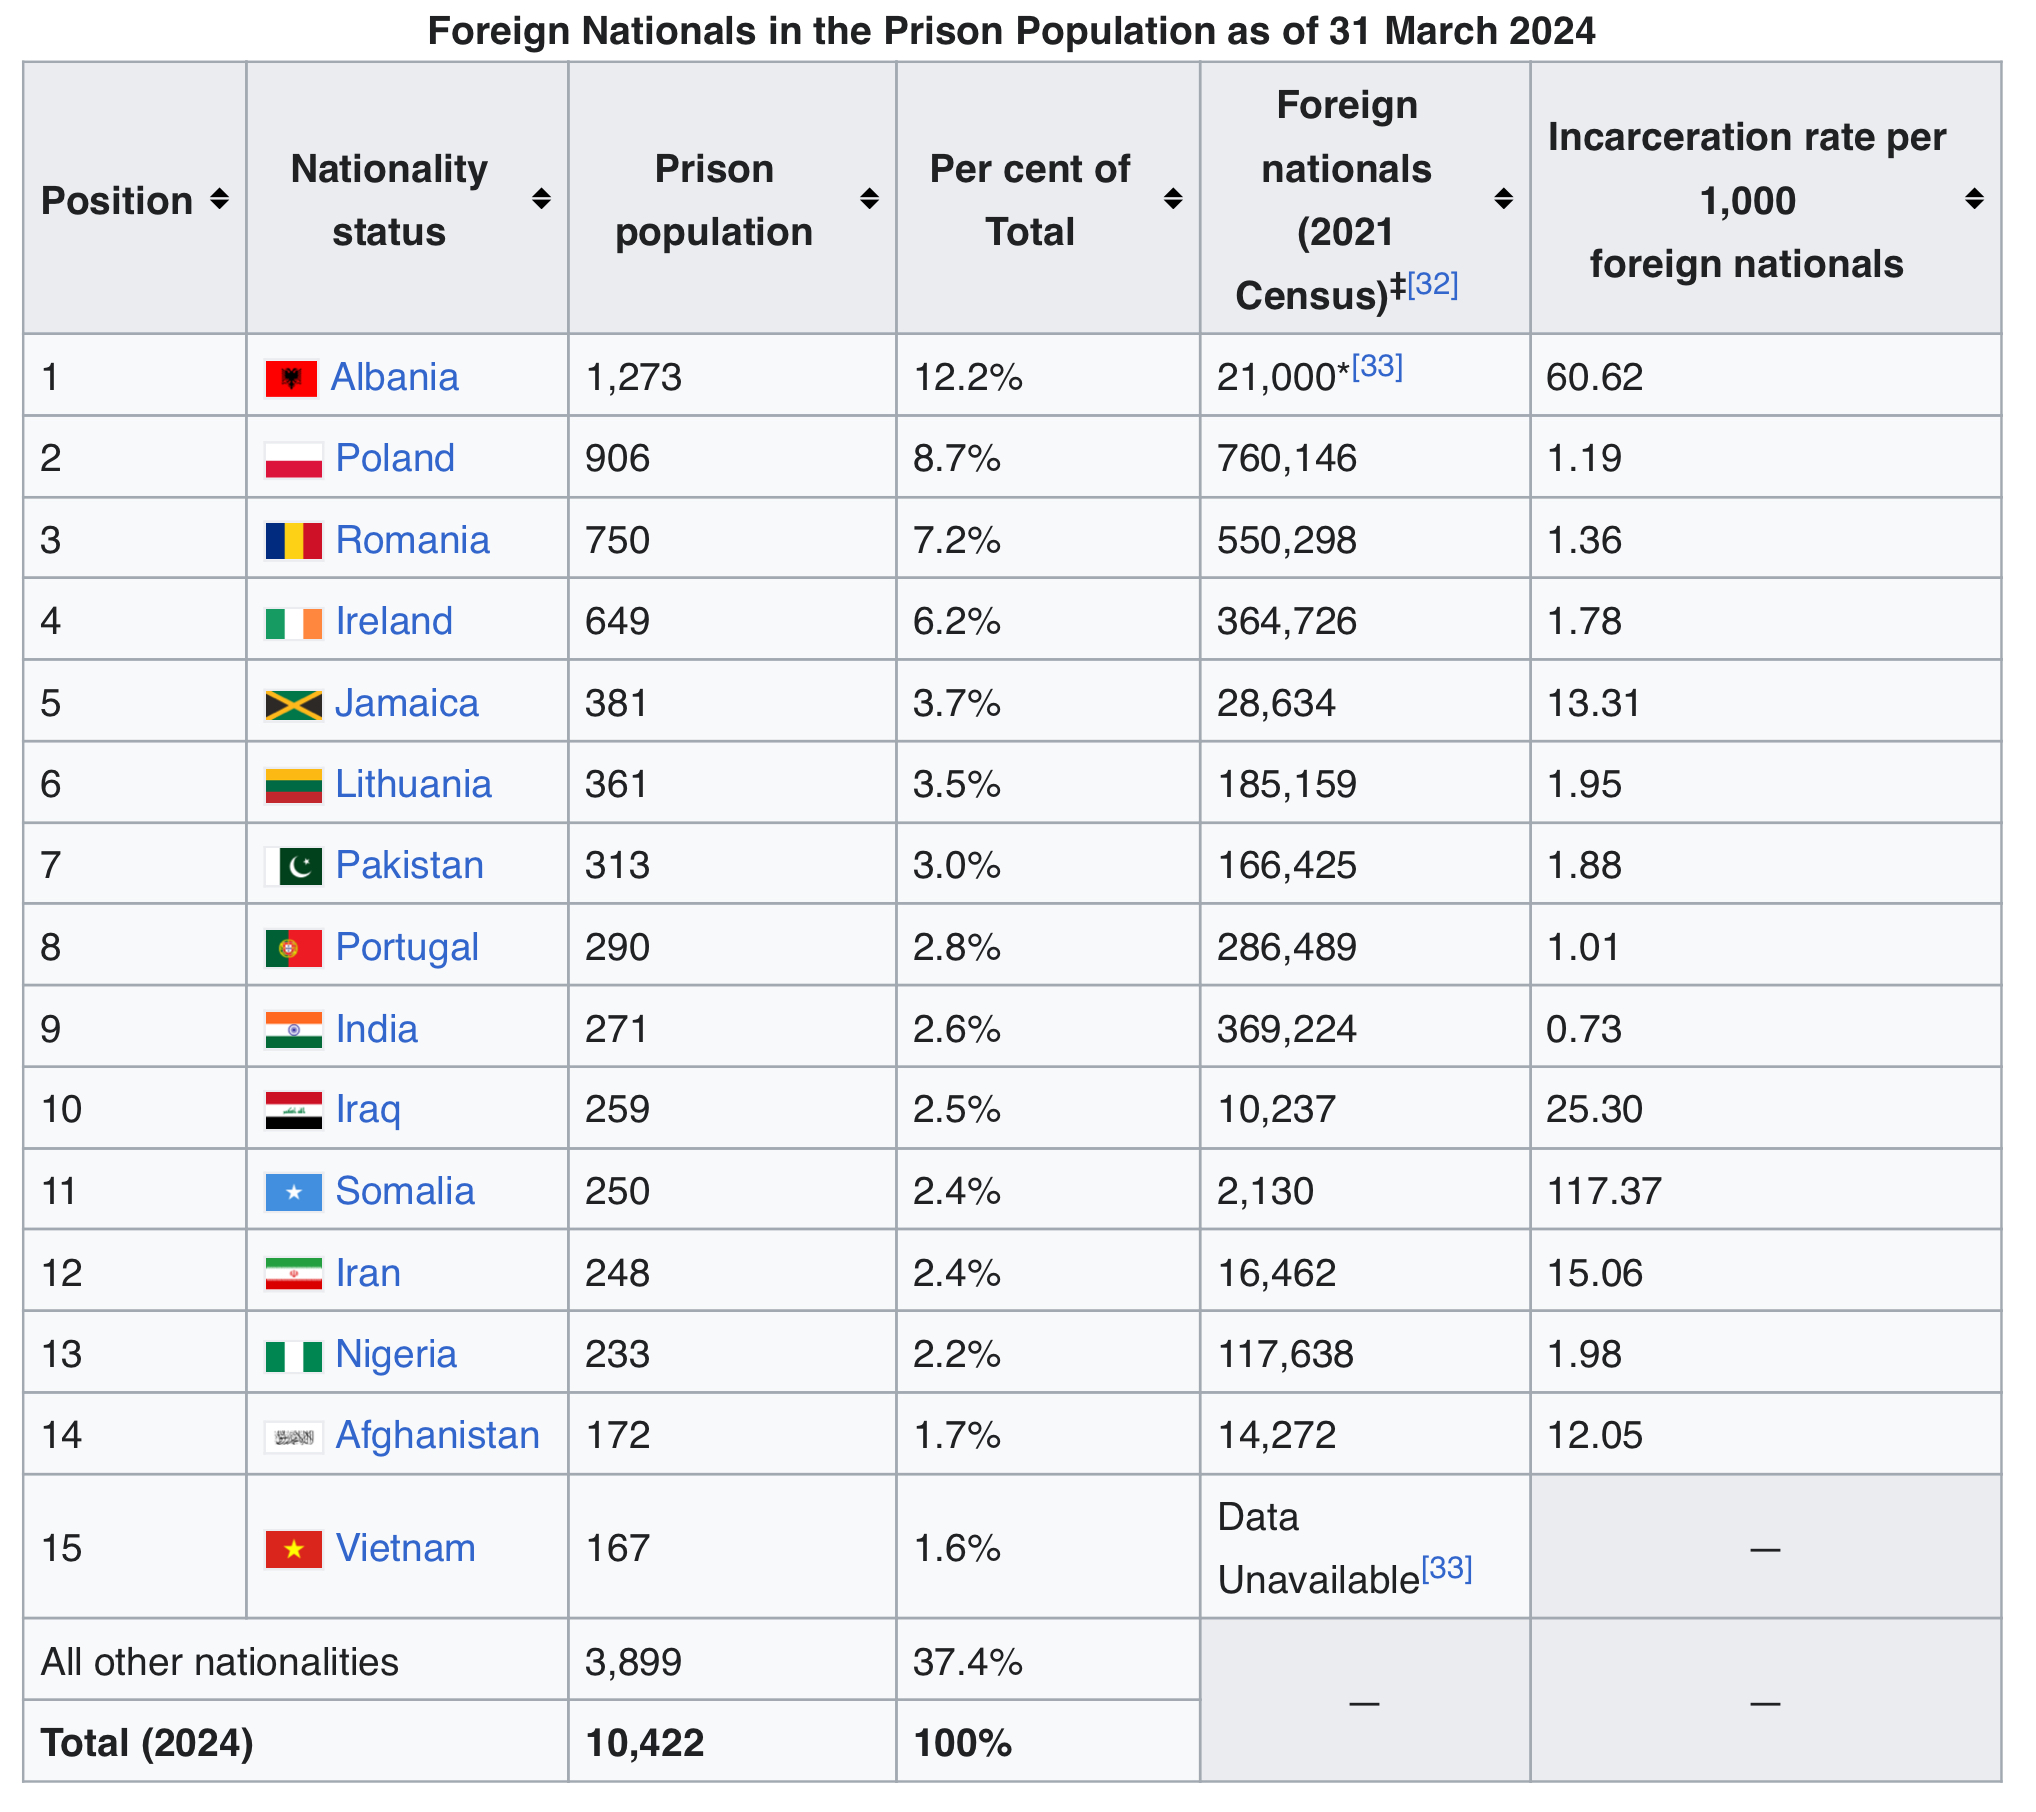Viewport: 2036px width, 1812px height.
Task: Click the Albania flag icon
Action: pos(291,378)
